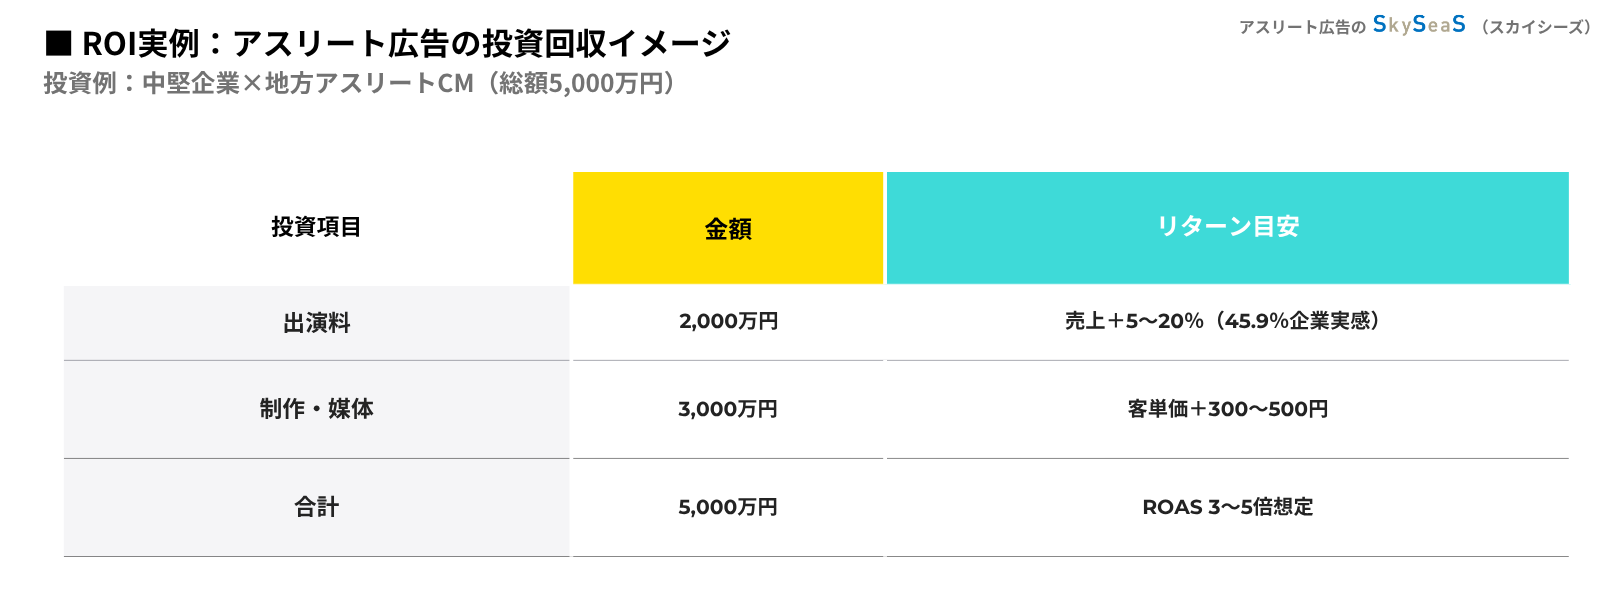Select the 制作・媒体 row label

click(316, 409)
